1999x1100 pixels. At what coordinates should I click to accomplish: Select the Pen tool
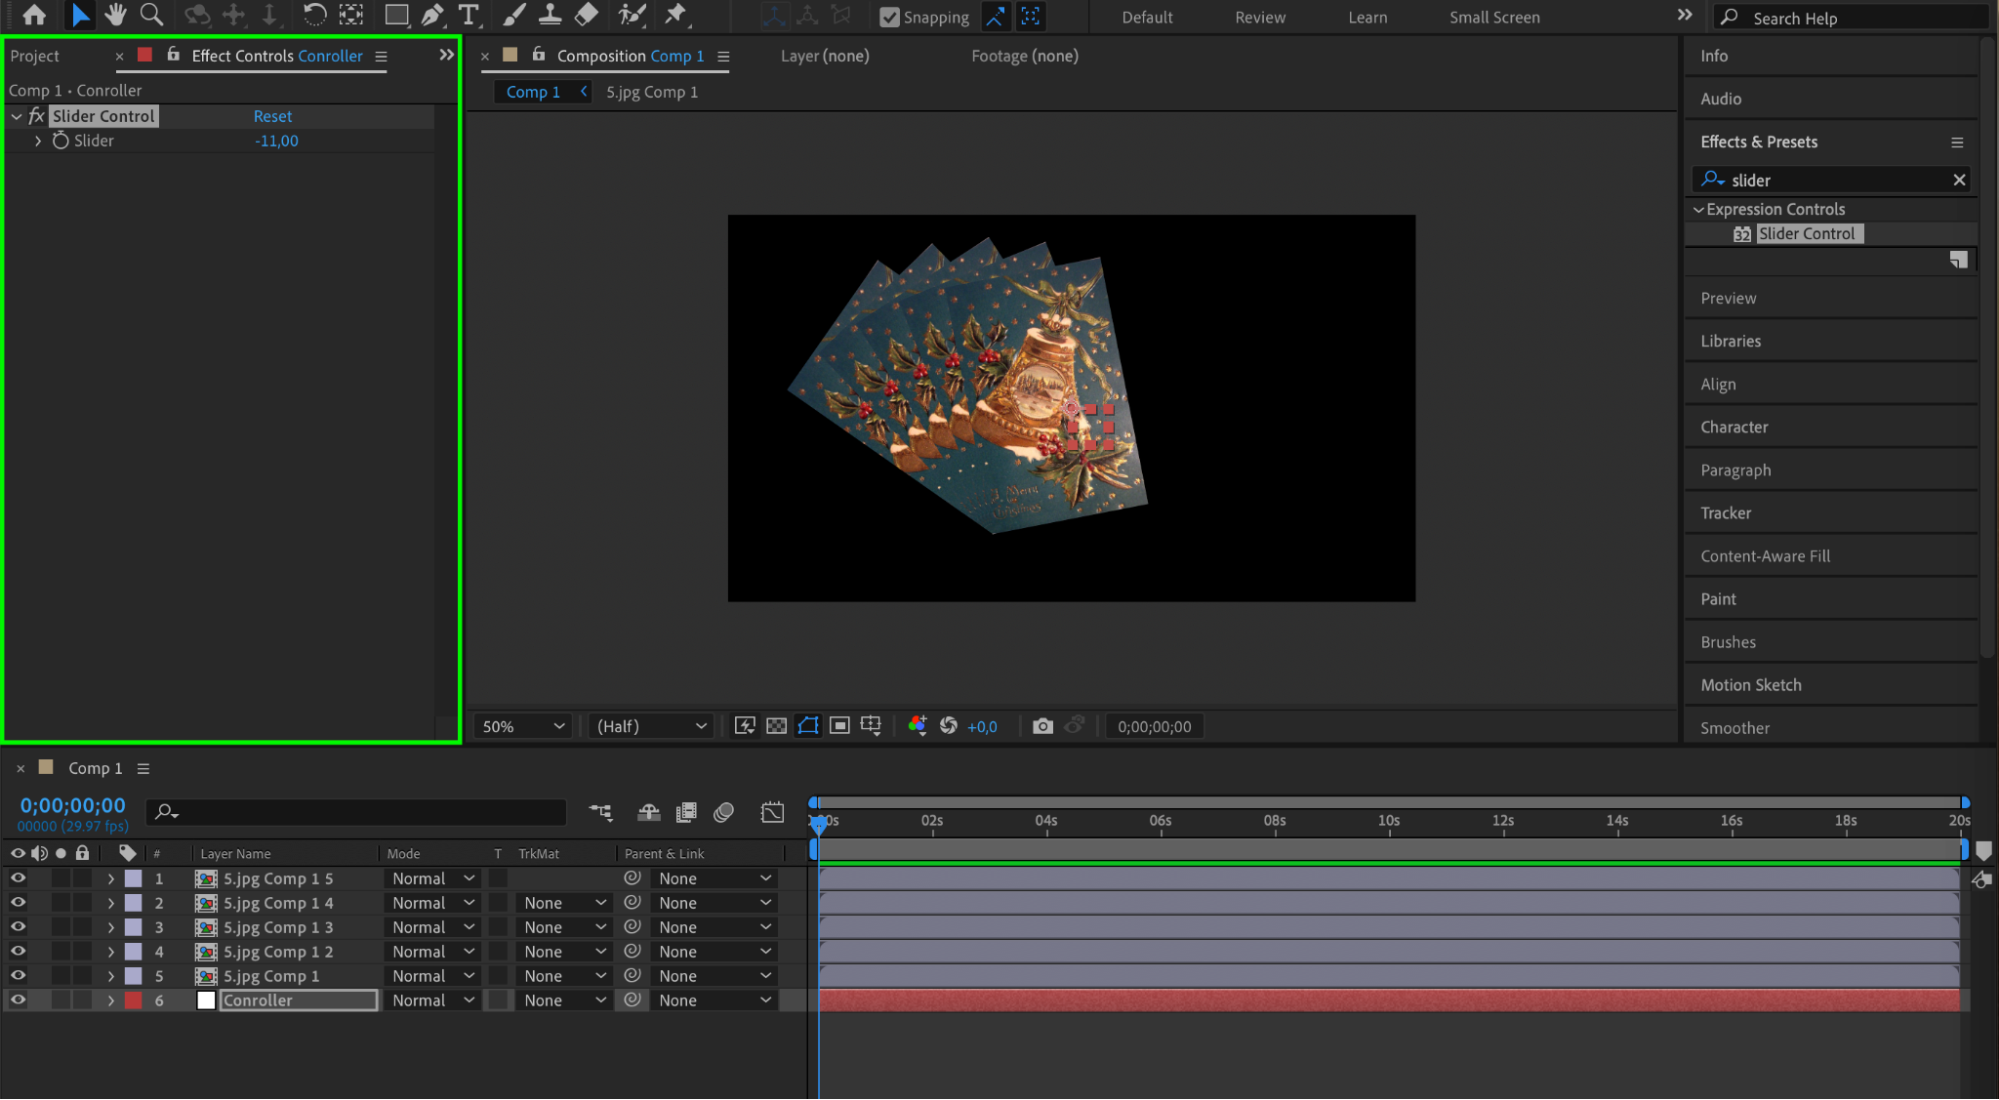pyautogui.click(x=432, y=15)
